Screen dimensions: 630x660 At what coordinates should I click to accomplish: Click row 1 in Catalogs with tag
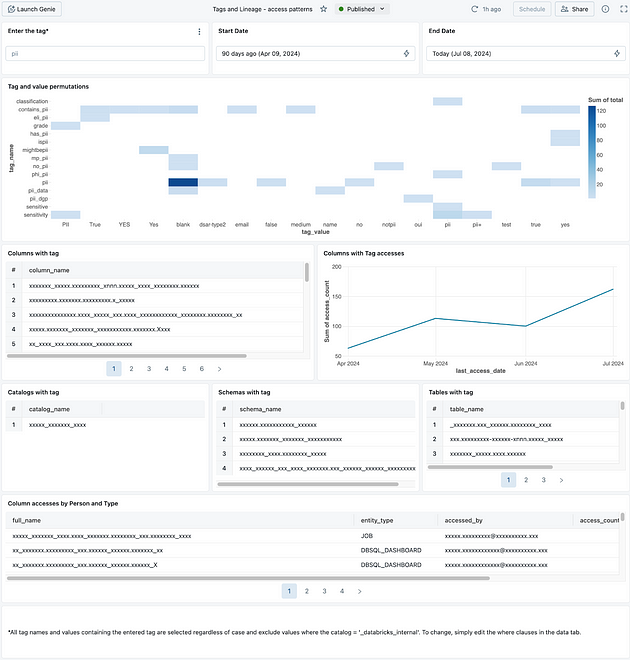pyautogui.click(x=105, y=425)
